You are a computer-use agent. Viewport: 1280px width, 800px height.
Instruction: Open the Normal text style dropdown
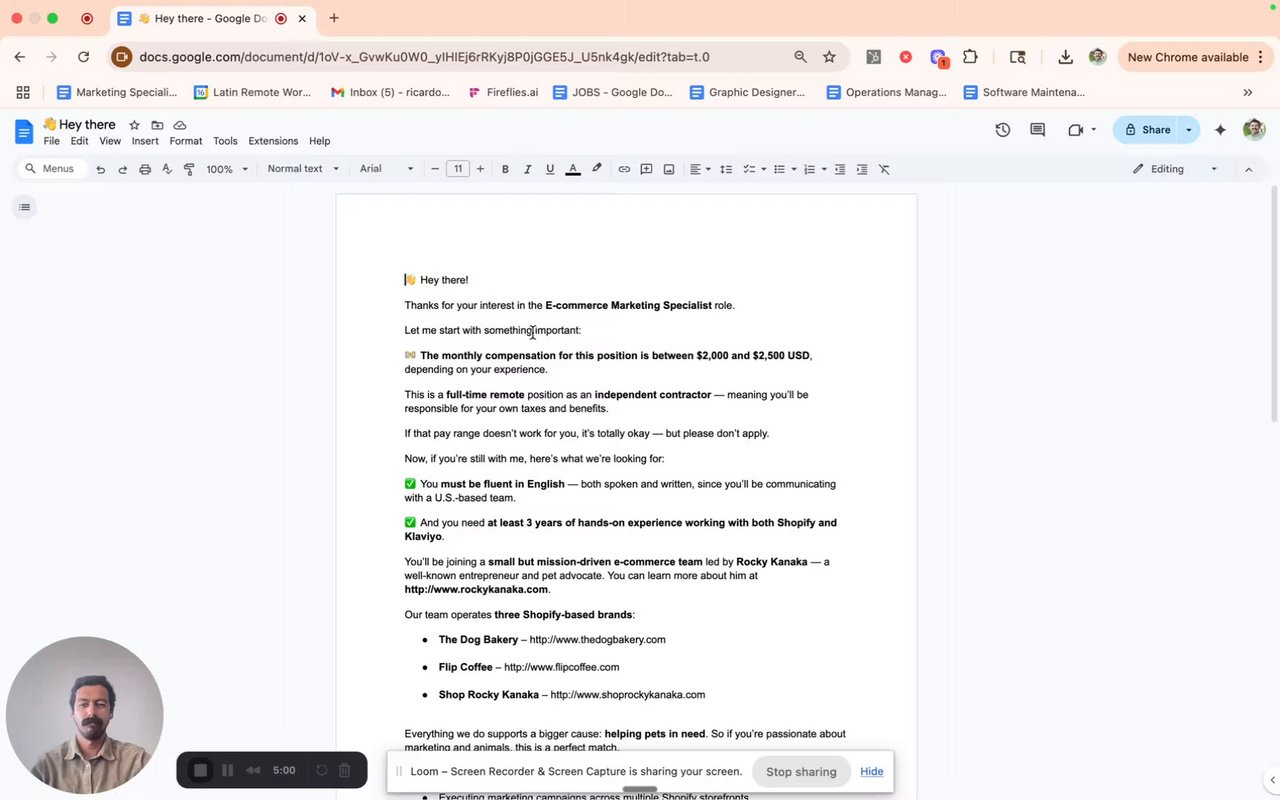tap(303, 169)
